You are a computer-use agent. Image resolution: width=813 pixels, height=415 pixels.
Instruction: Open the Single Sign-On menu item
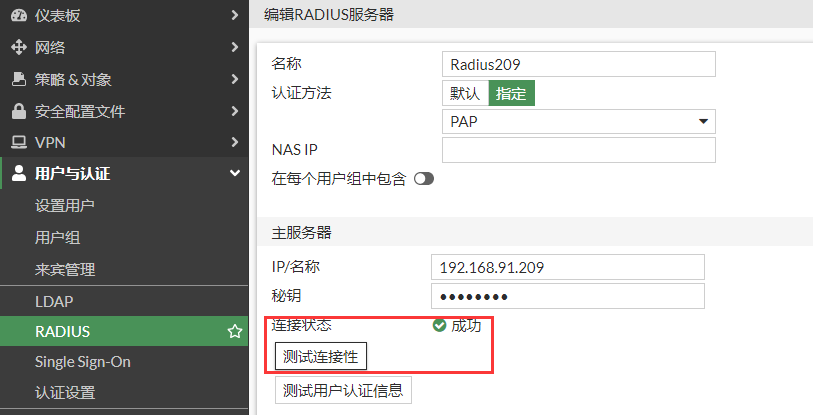[83, 362]
